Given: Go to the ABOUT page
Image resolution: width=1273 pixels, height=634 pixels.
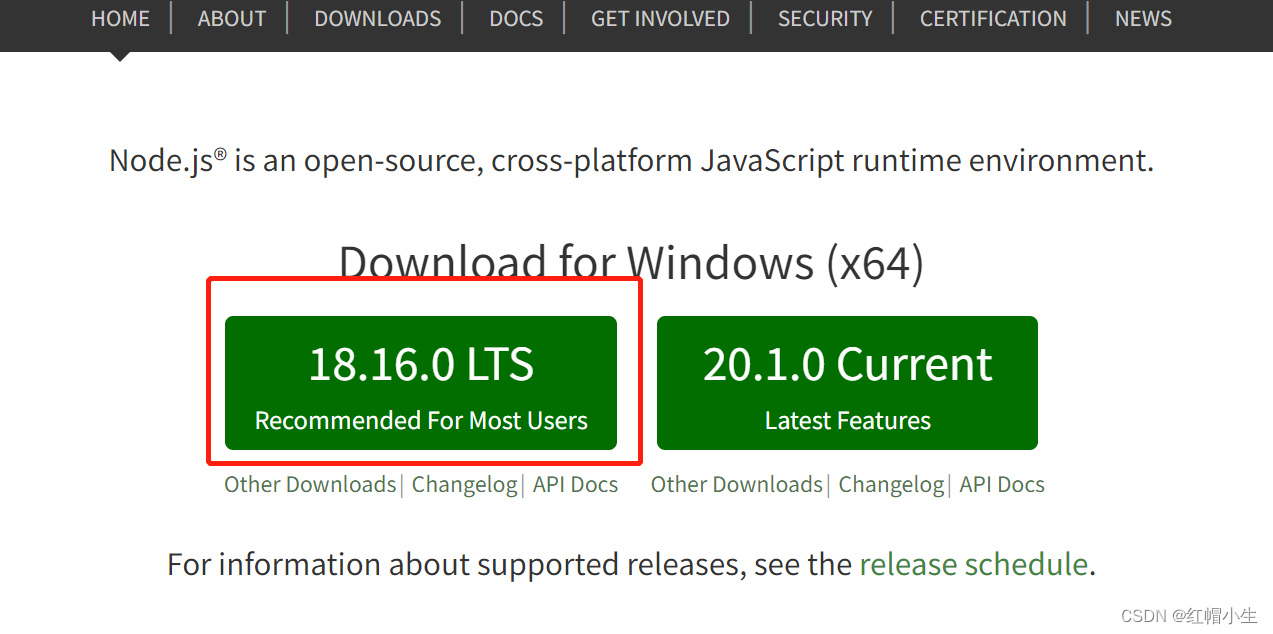Looking at the screenshot, I should (x=232, y=19).
